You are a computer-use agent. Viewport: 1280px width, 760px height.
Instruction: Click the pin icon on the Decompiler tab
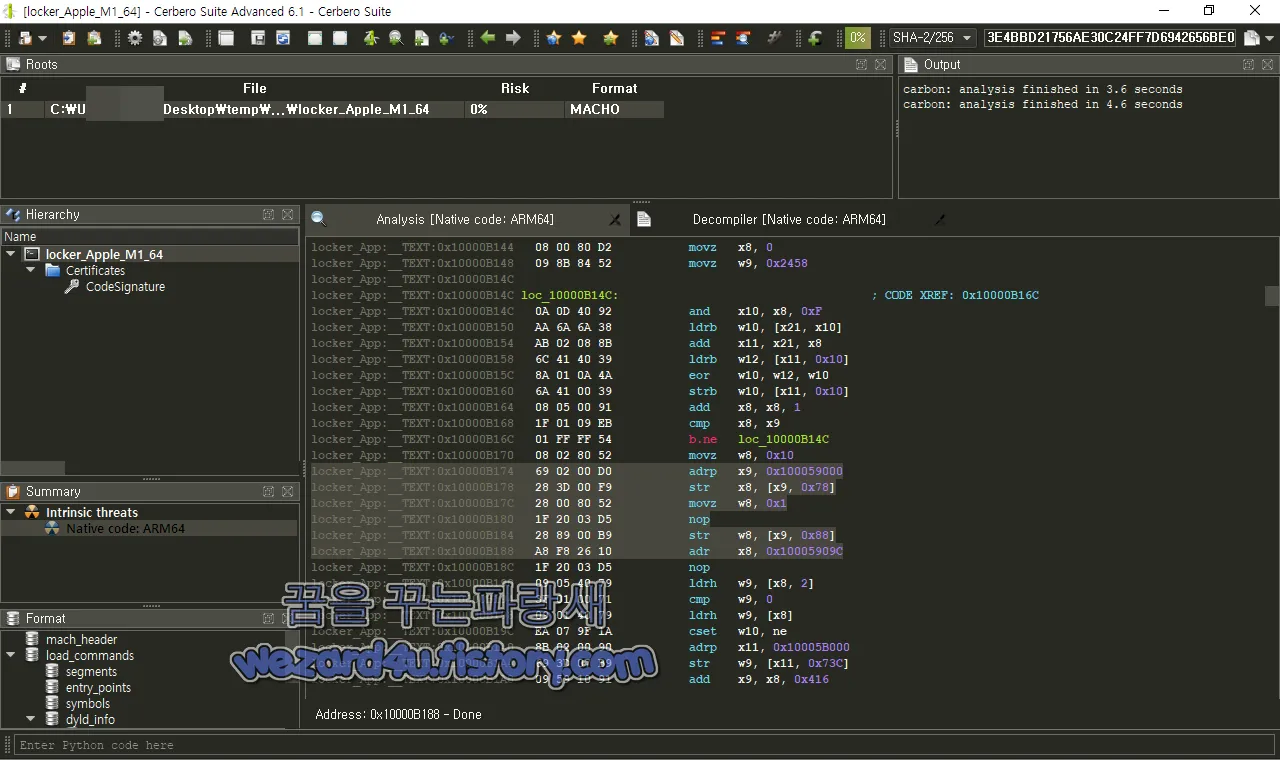click(940, 219)
